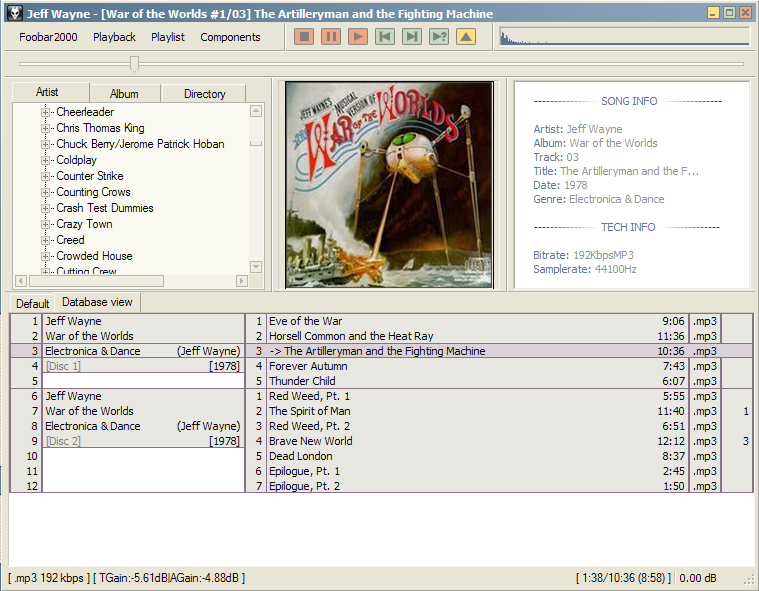Expand the Crowded House artist node

(45, 256)
